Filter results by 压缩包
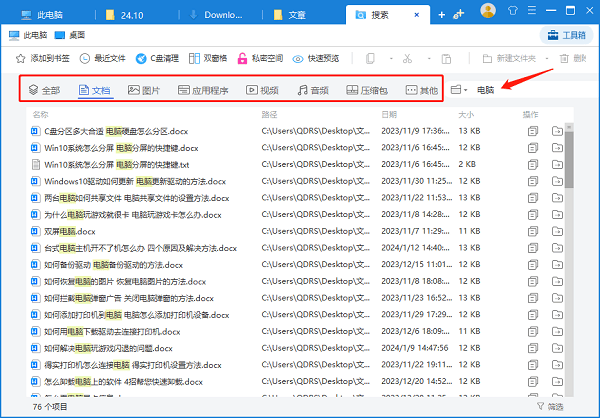The image size is (600, 418). pyautogui.click(x=367, y=90)
